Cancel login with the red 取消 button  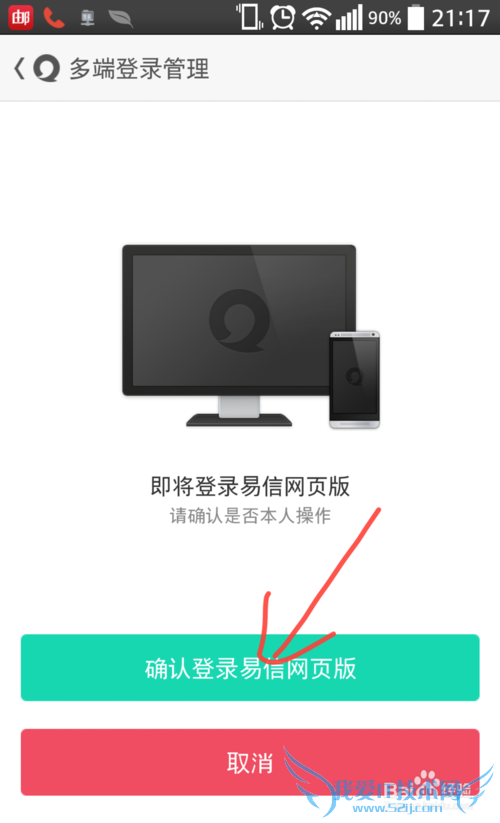pyautogui.click(x=250, y=762)
